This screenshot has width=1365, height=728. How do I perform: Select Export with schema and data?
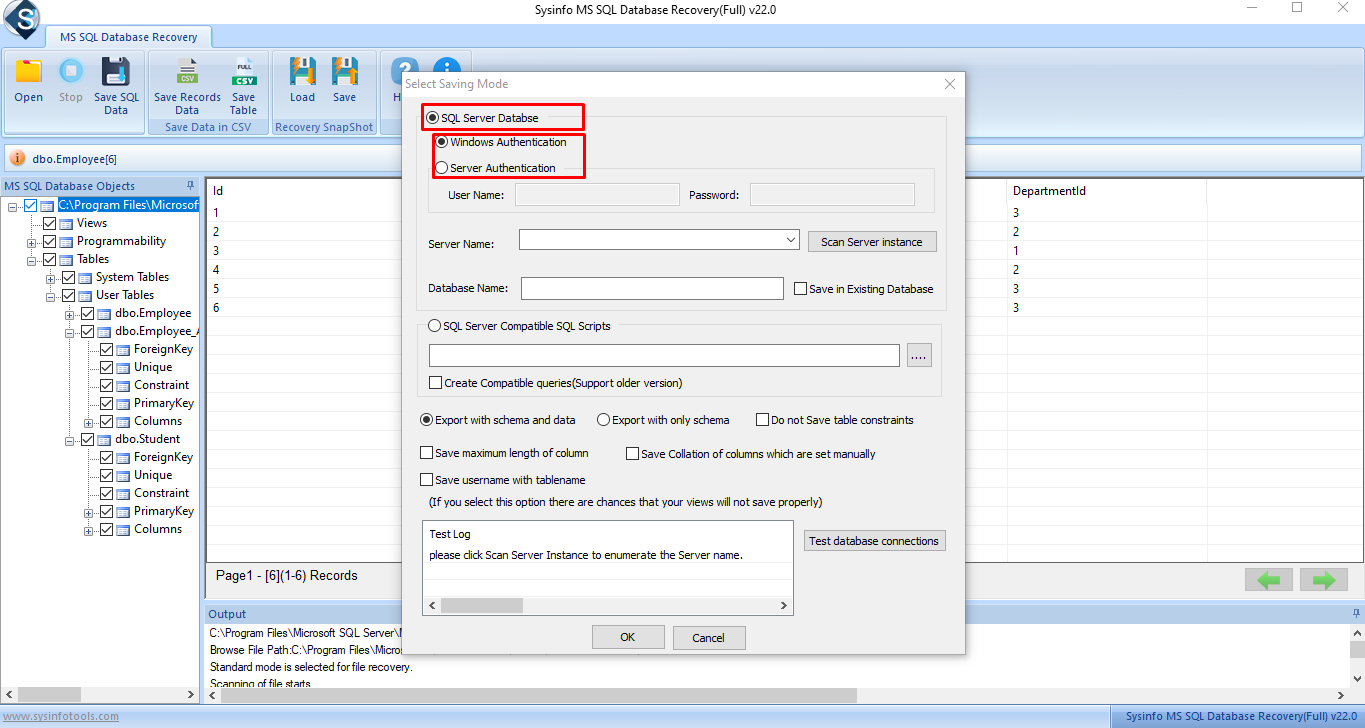click(x=427, y=420)
